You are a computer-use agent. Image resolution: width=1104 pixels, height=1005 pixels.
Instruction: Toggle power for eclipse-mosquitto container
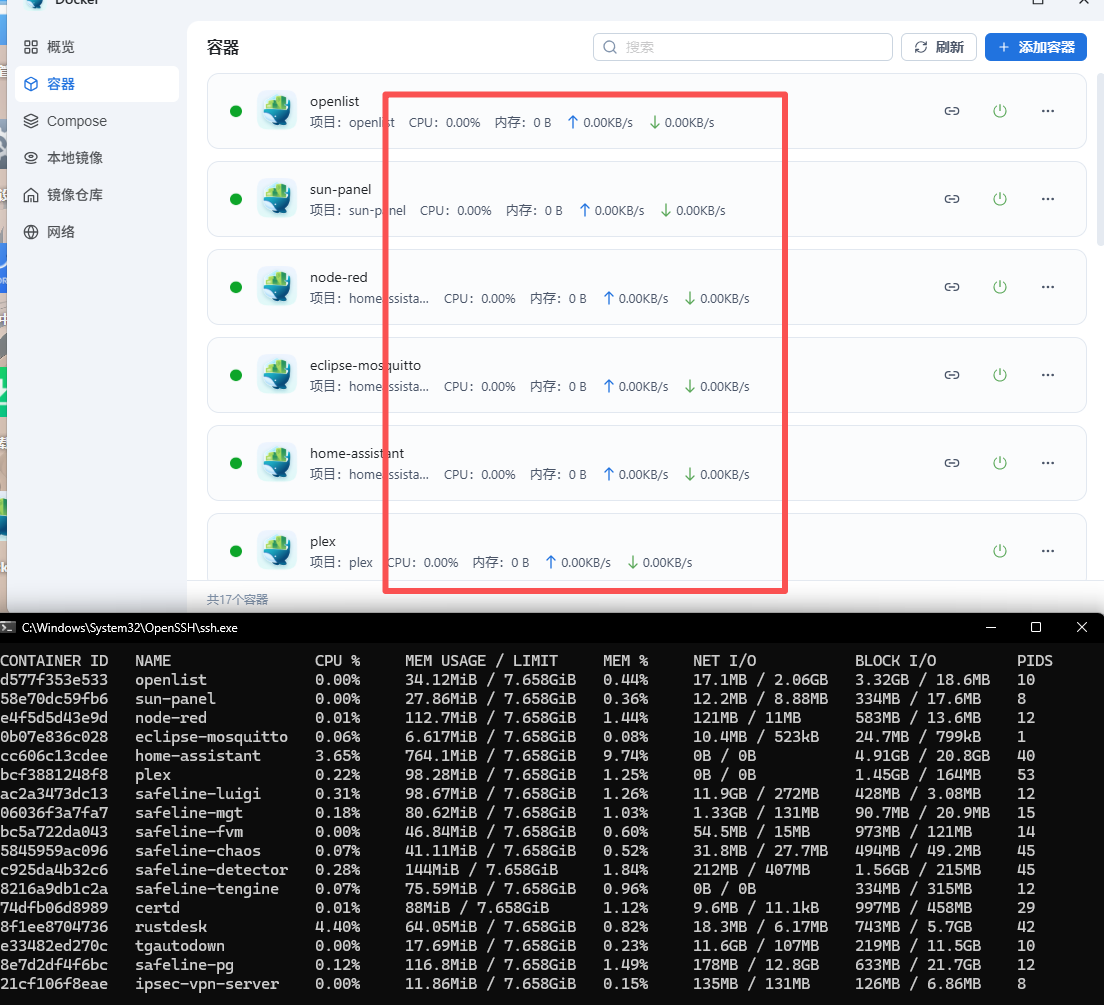(1000, 375)
